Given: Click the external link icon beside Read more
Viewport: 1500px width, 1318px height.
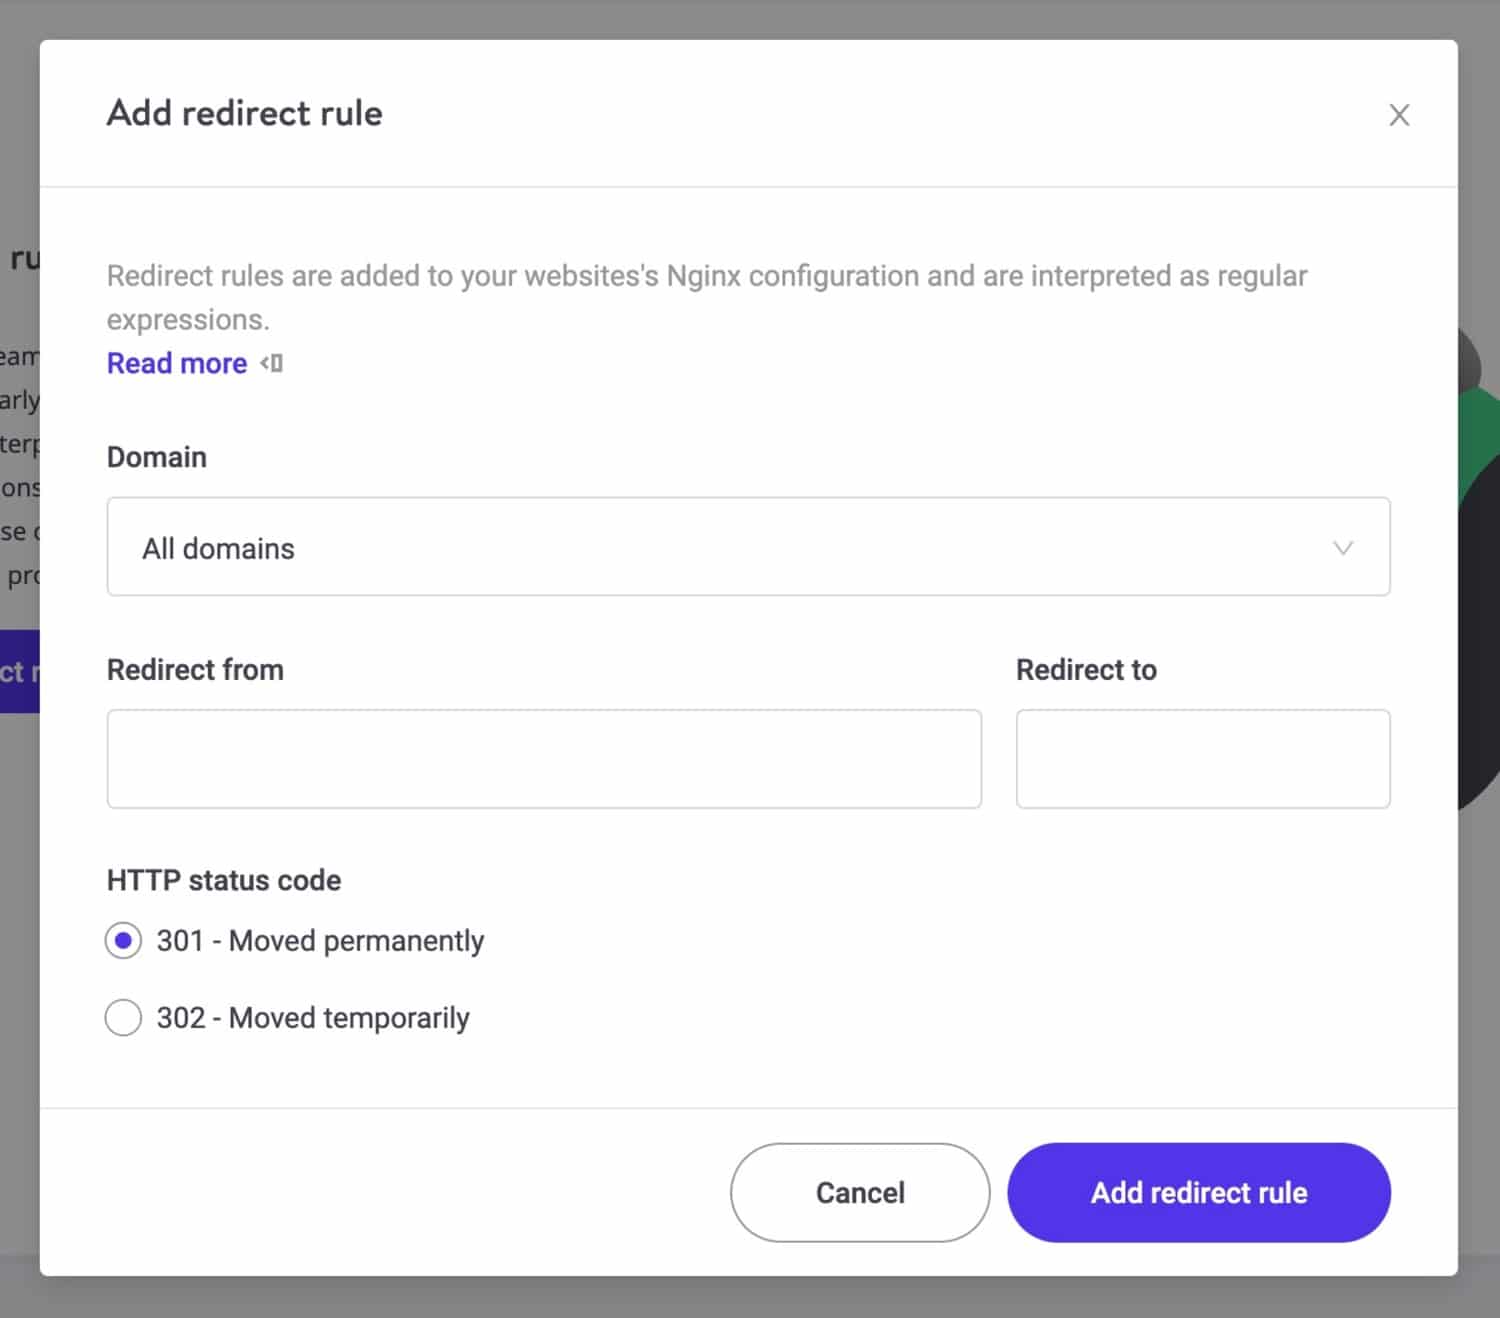Looking at the screenshot, I should [270, 363].
